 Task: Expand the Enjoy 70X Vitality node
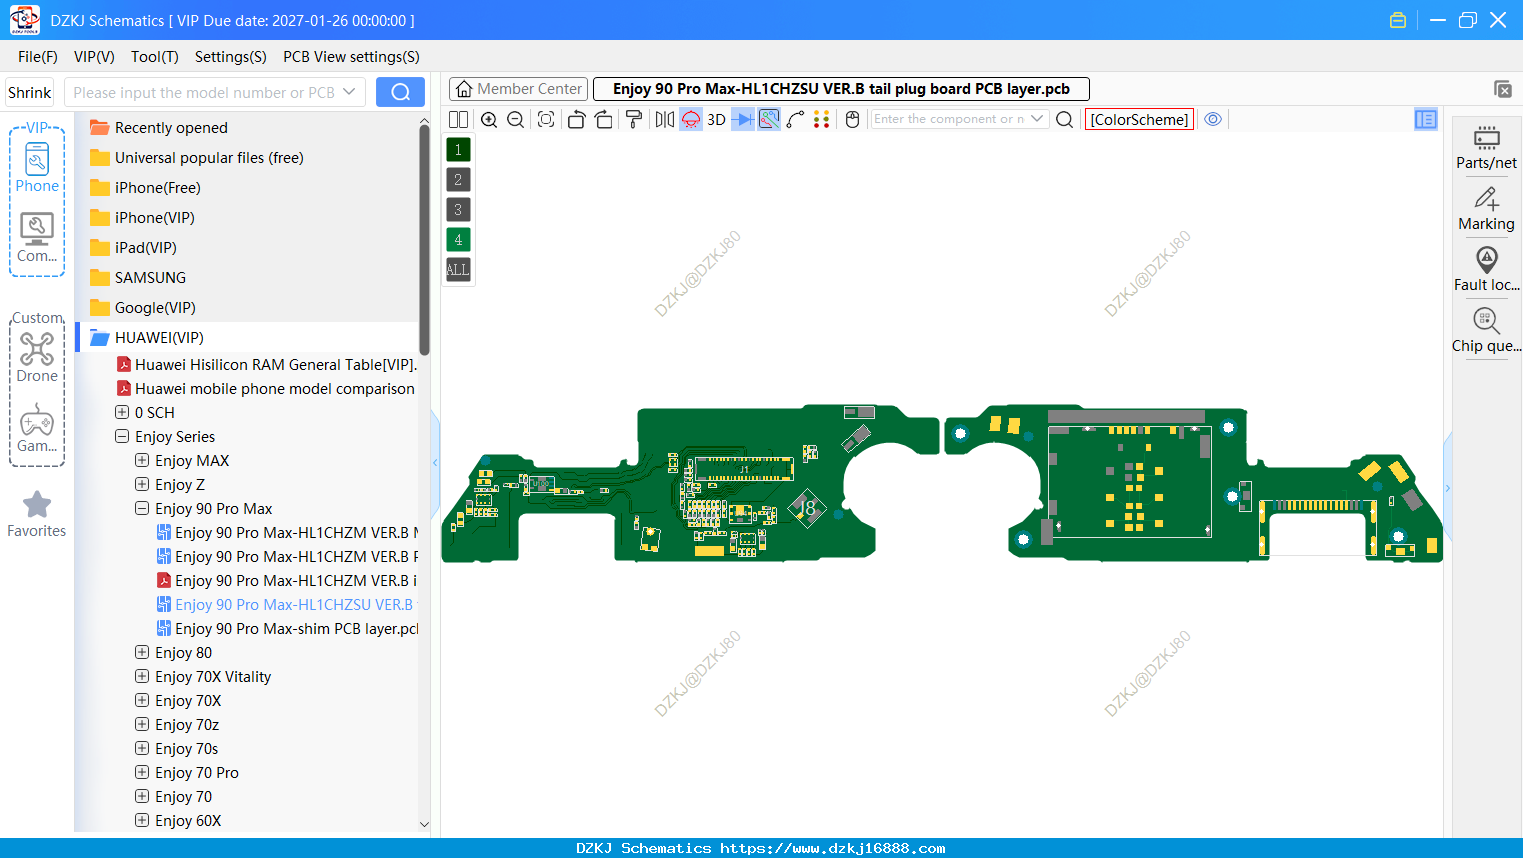click(x=142, y=676)
